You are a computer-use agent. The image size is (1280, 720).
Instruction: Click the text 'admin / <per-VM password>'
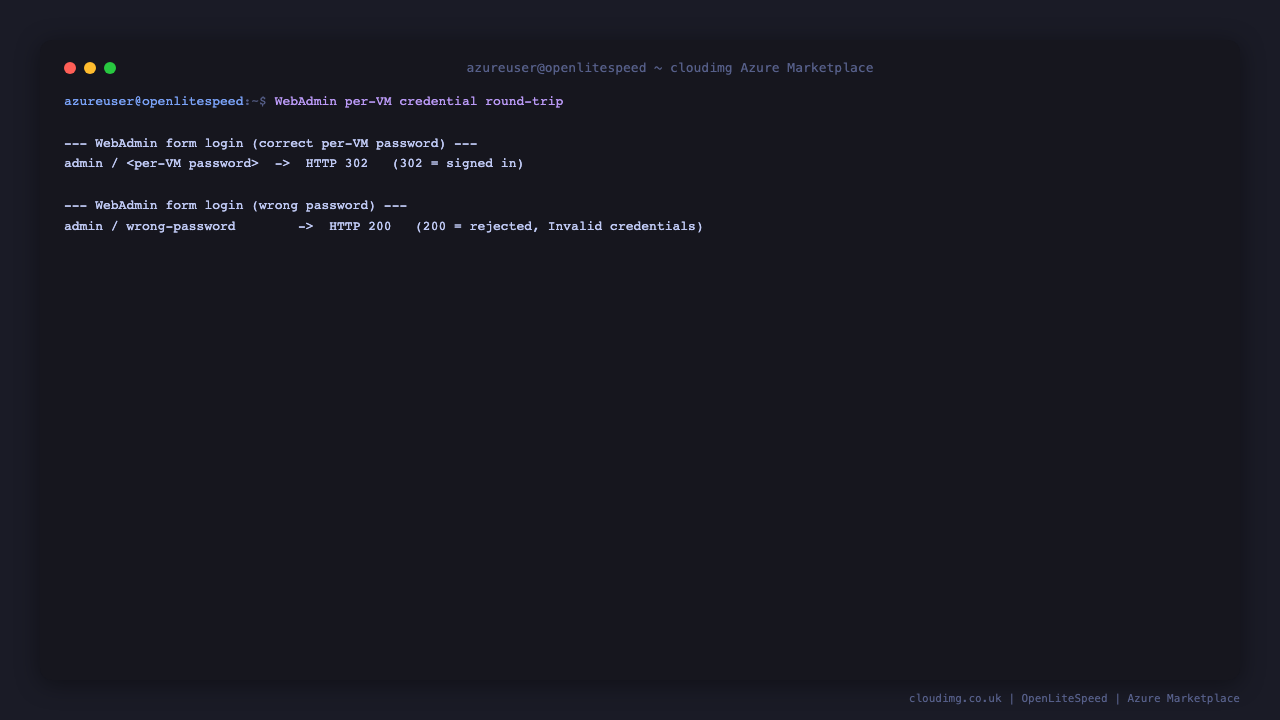pos(161,163)
